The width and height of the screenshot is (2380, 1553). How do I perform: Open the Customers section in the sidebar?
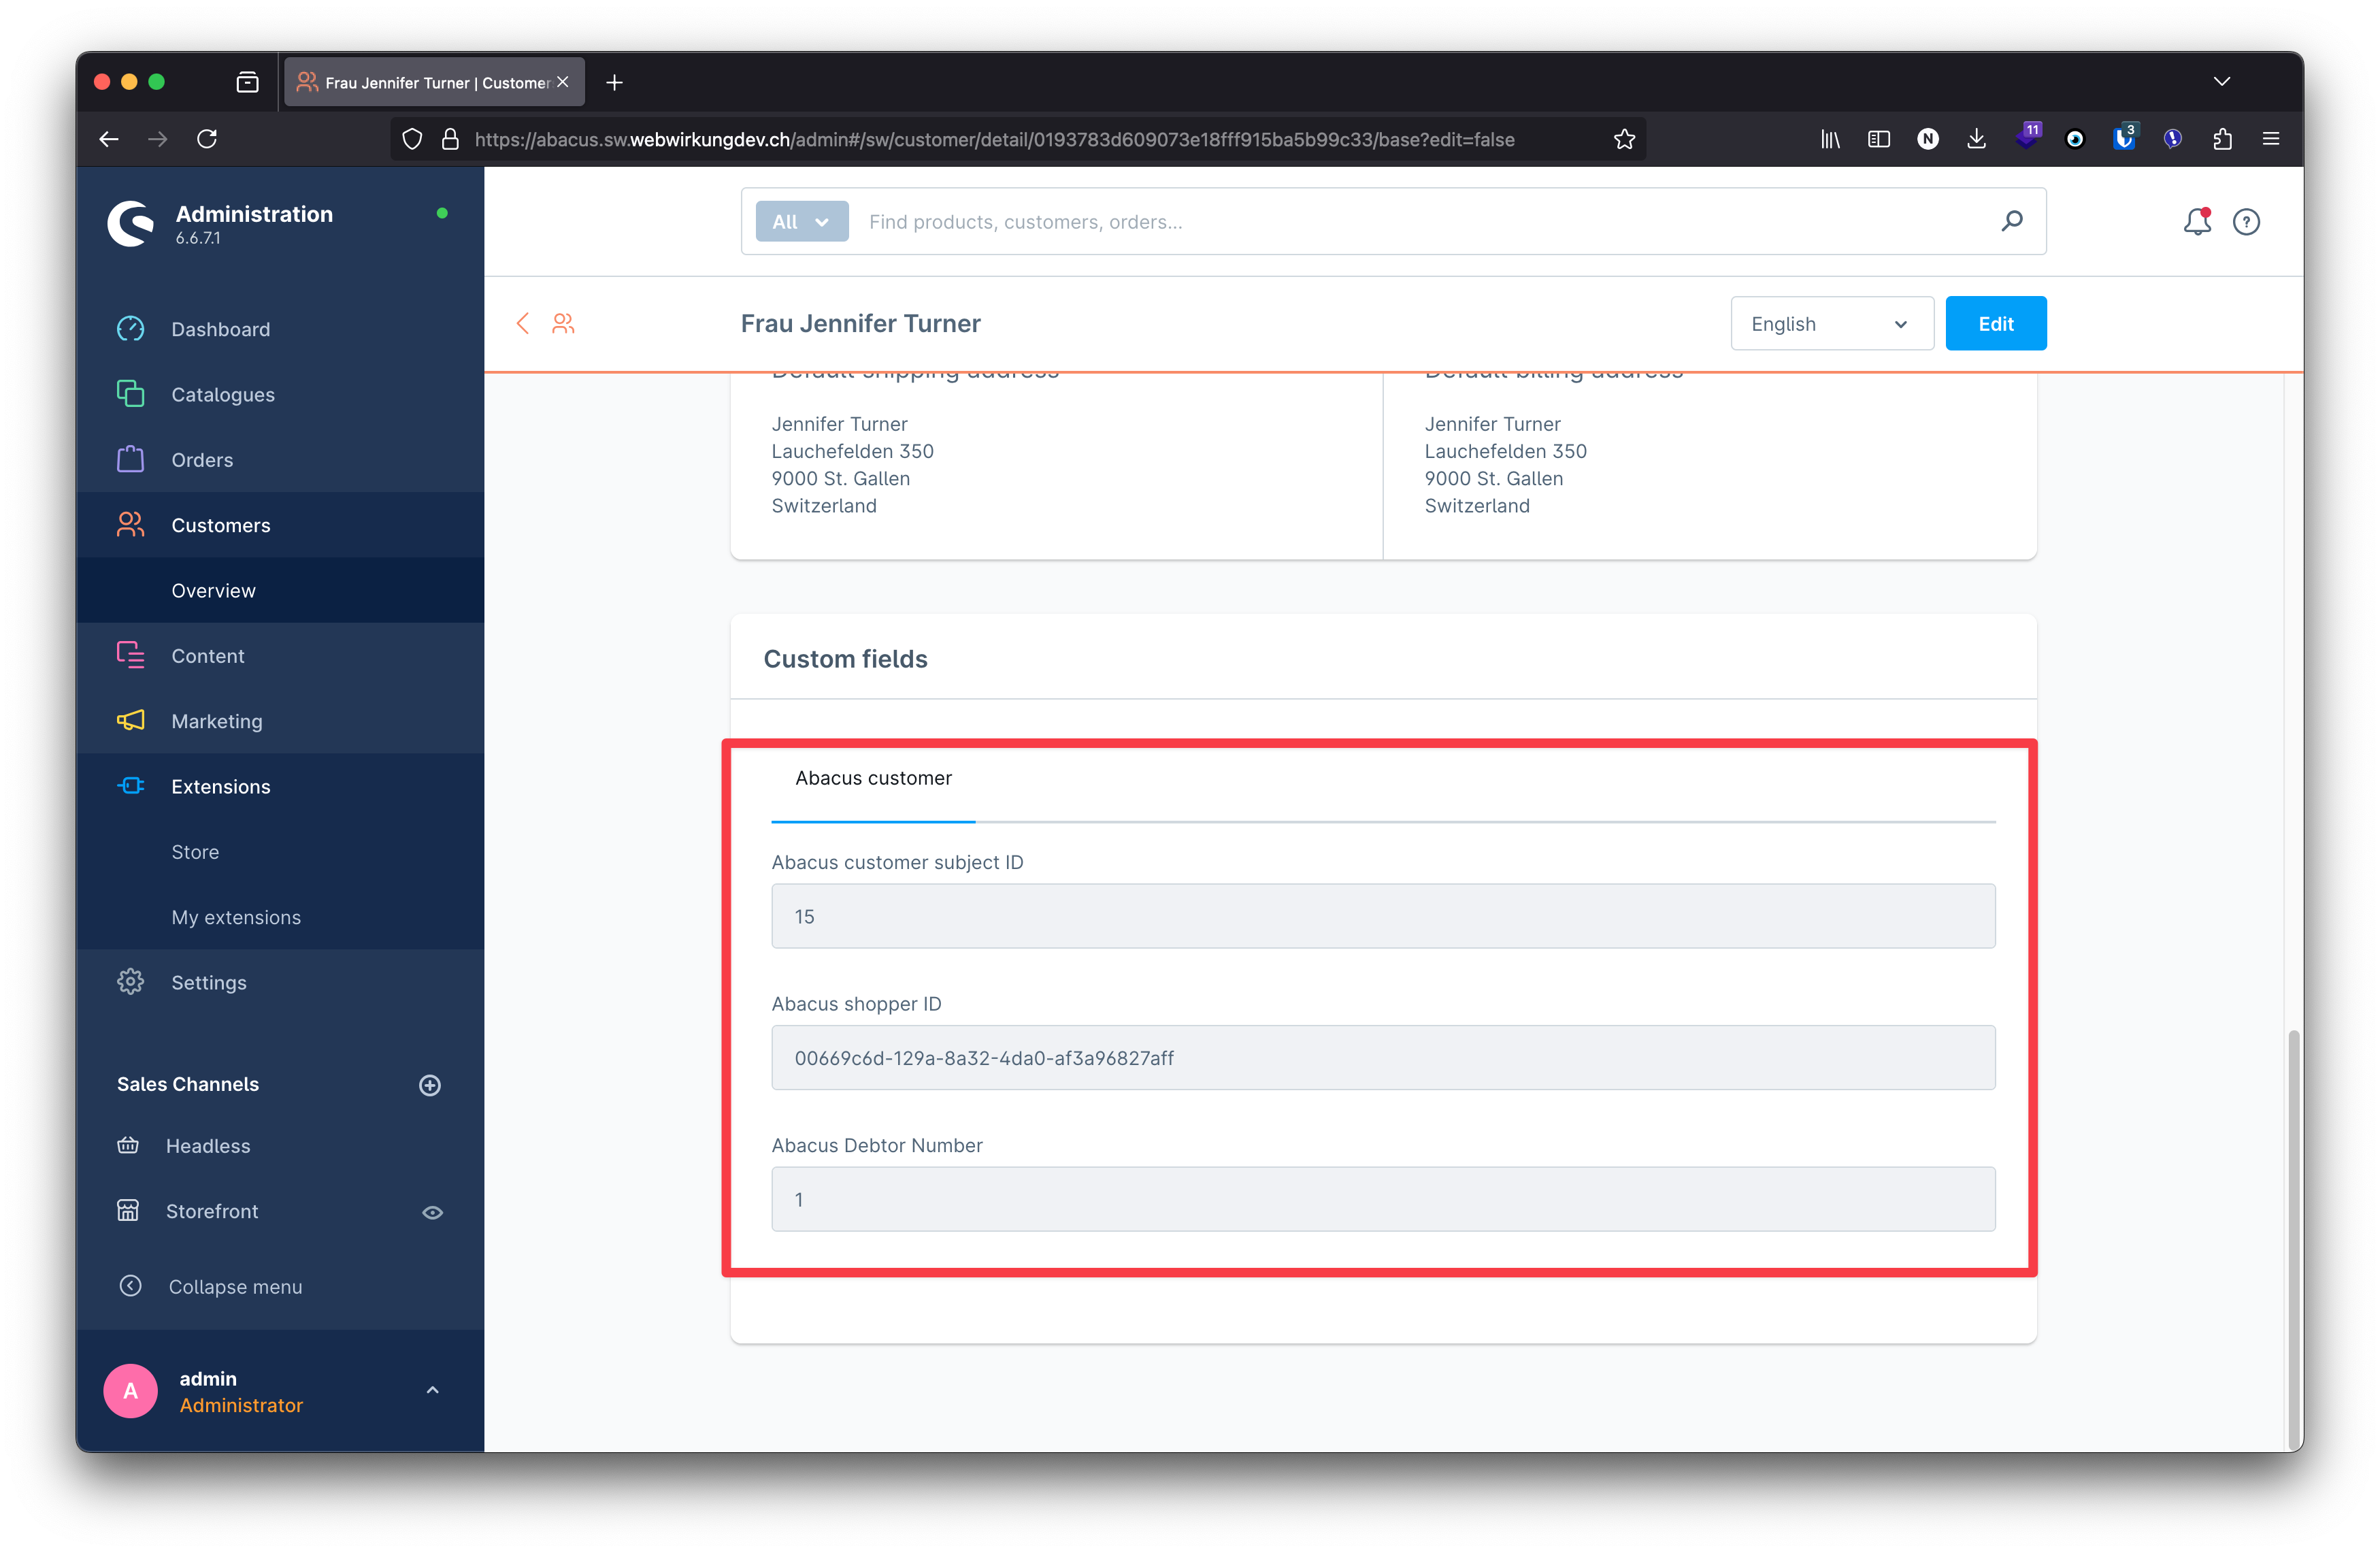click(x=220, y=525)
